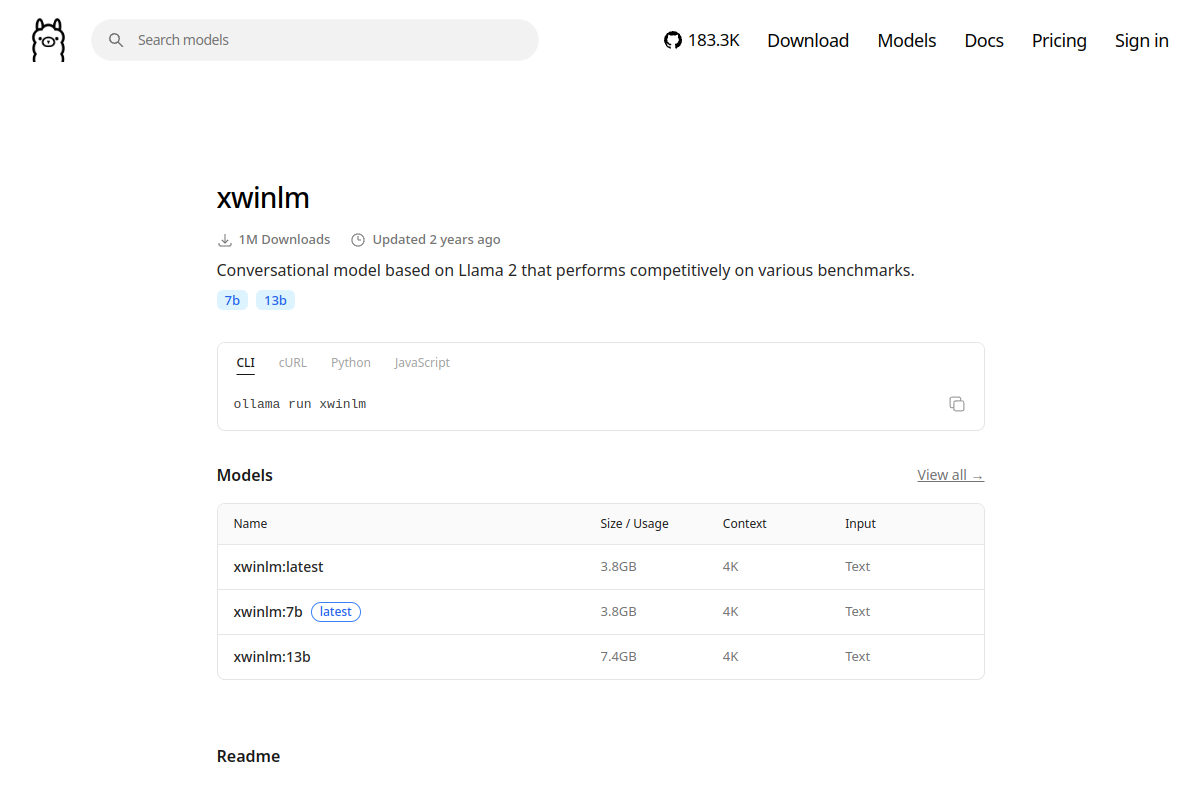Switch to the cURL tab
Image resolution: width=1200 pixels, height=800 pixels.
click(x=293, y=363)
